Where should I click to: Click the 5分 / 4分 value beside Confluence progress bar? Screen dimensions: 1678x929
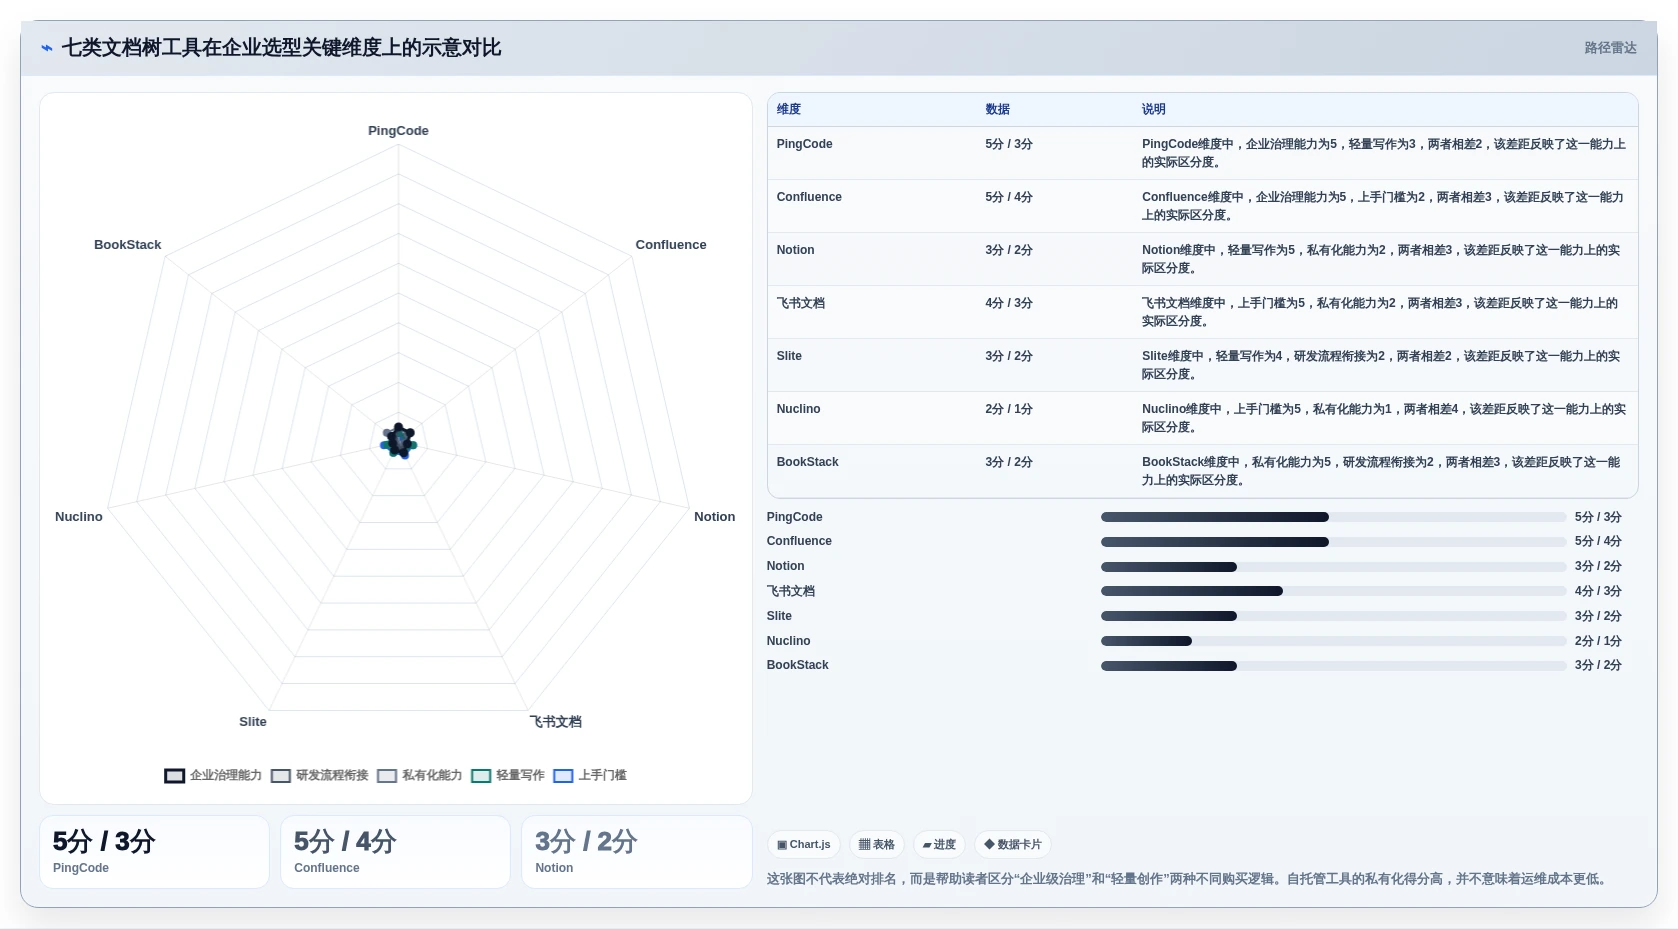coord(1598,542)
